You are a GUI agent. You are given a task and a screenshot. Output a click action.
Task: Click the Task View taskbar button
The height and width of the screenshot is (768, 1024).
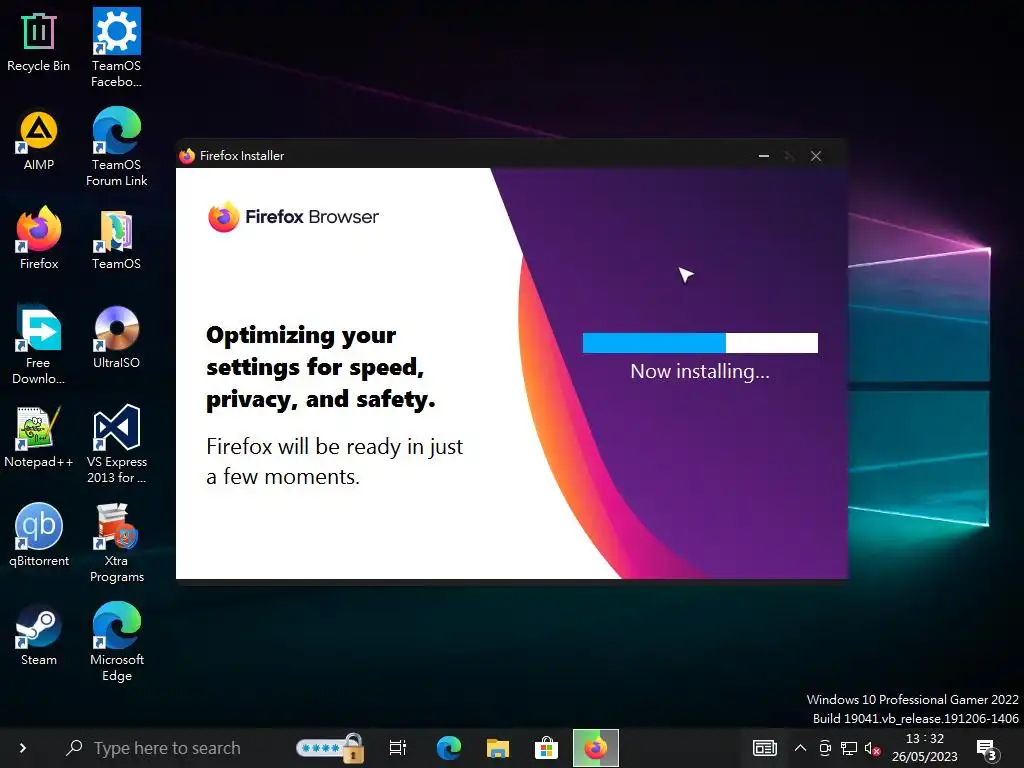coord(398,748)
